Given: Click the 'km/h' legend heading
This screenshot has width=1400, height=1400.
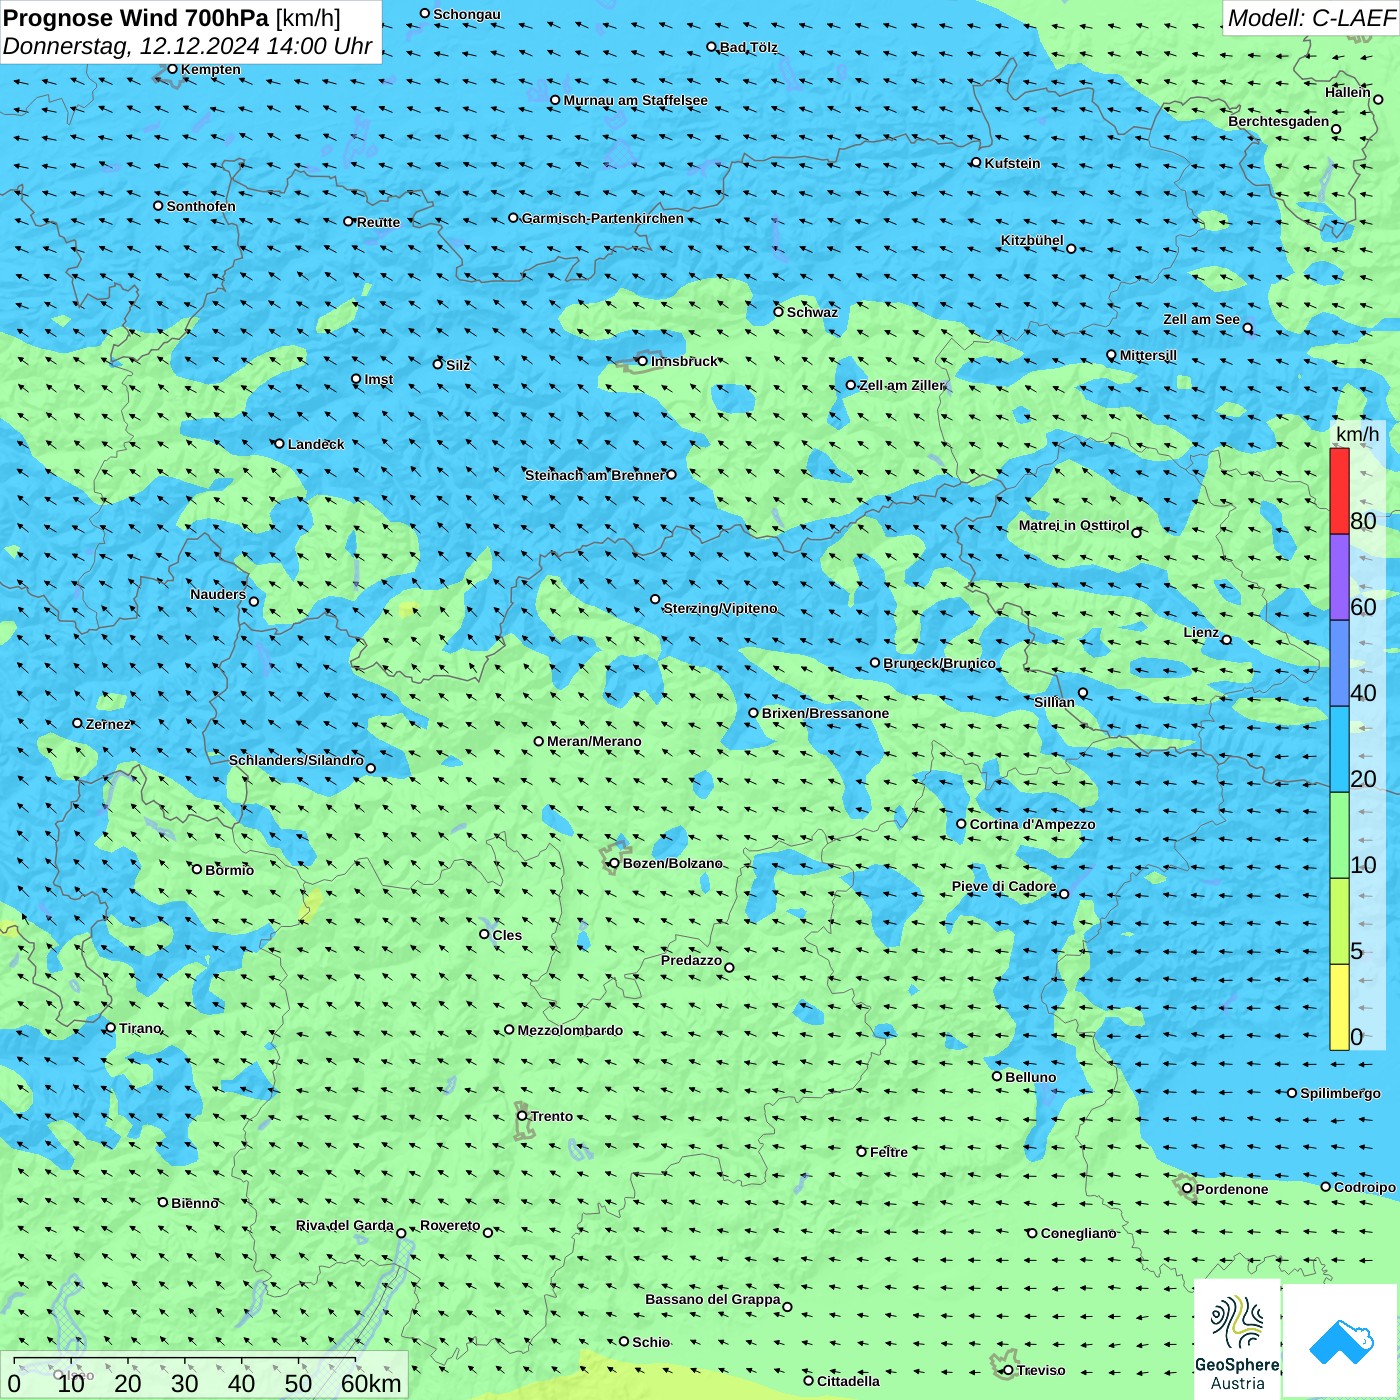Looking at the screenshot, I should tap(1357, 434).
